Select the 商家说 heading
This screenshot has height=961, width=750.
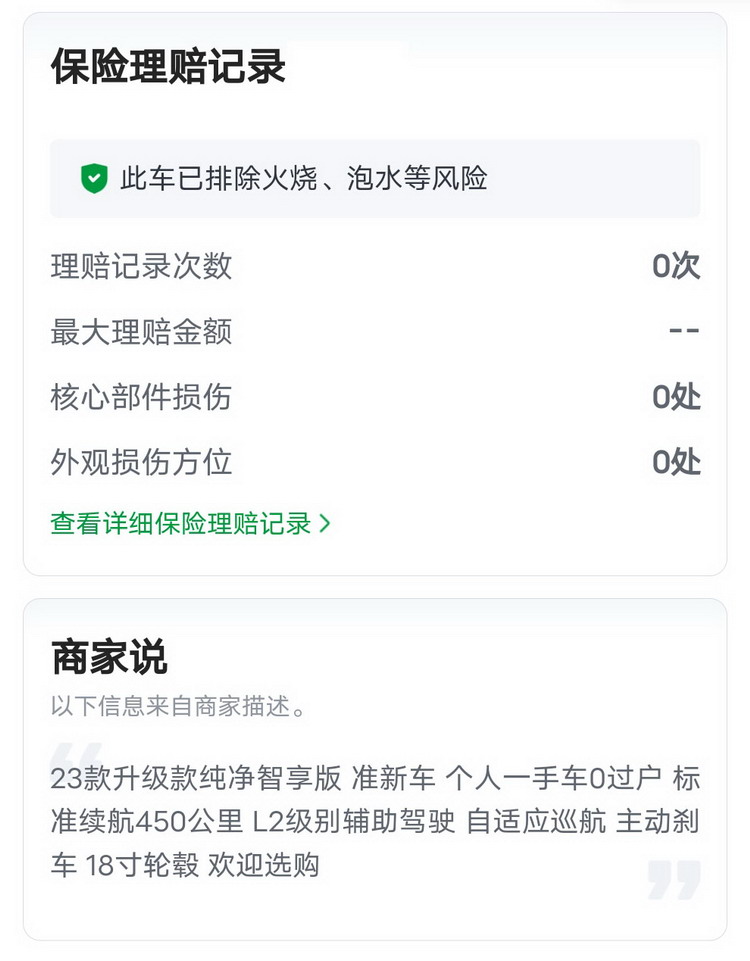tap(109, 657)
